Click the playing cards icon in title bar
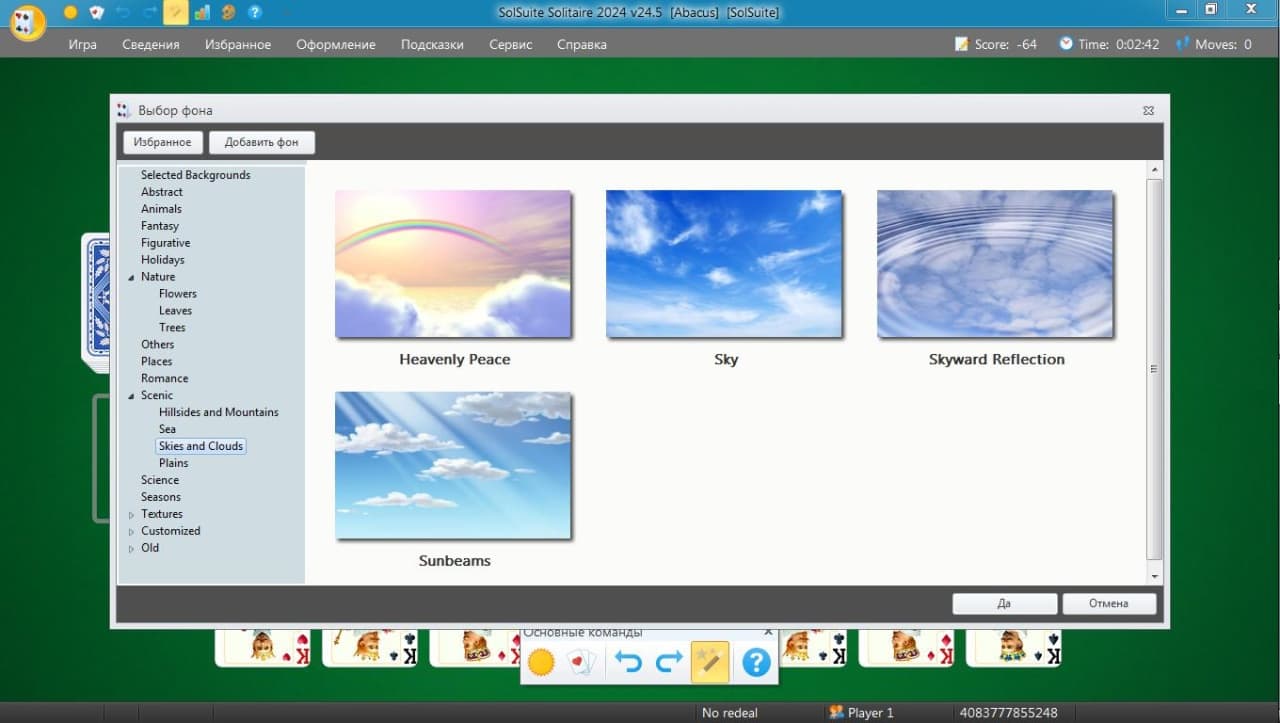 (x=96, y=12)
